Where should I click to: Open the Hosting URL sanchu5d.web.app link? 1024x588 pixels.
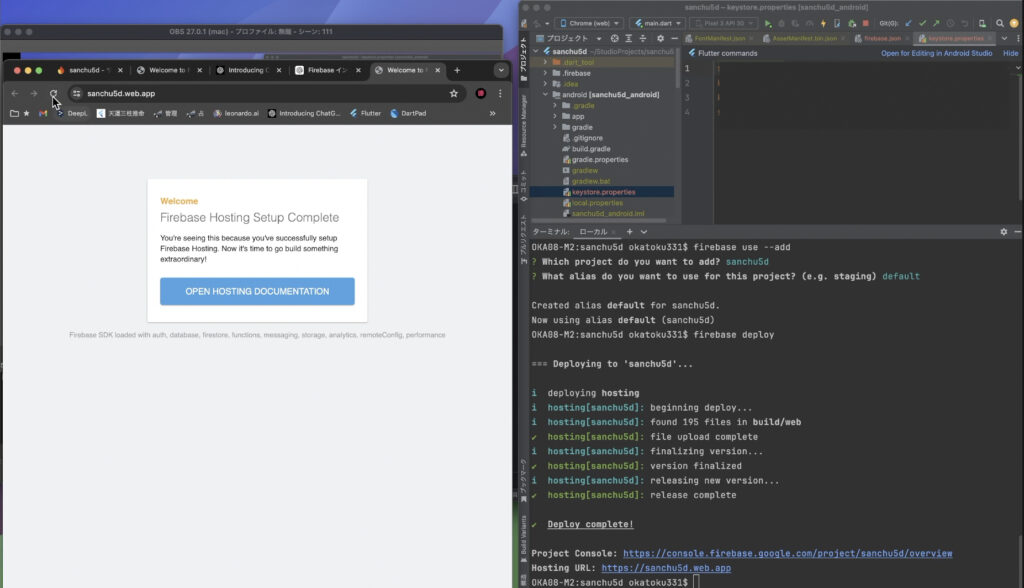pyautogui.click(x=665, y=568)
